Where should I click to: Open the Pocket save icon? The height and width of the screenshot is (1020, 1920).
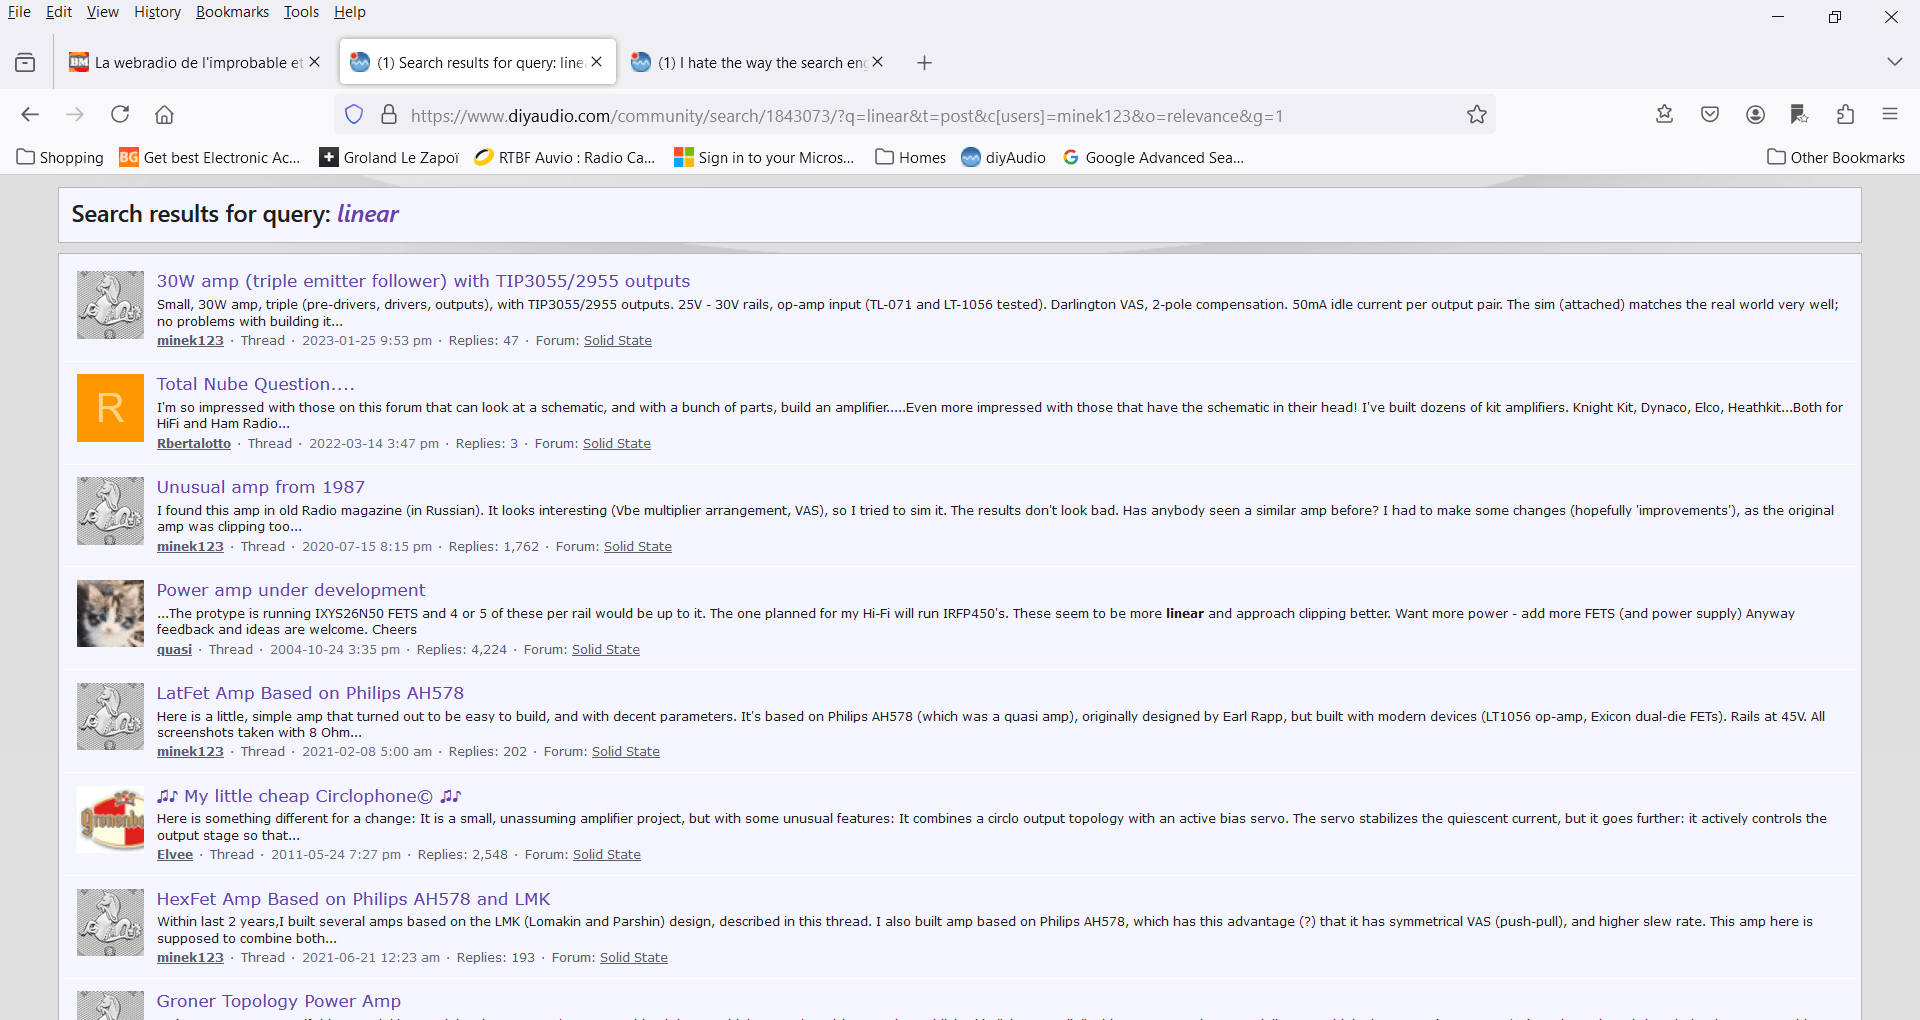[x=1710, y=114]
